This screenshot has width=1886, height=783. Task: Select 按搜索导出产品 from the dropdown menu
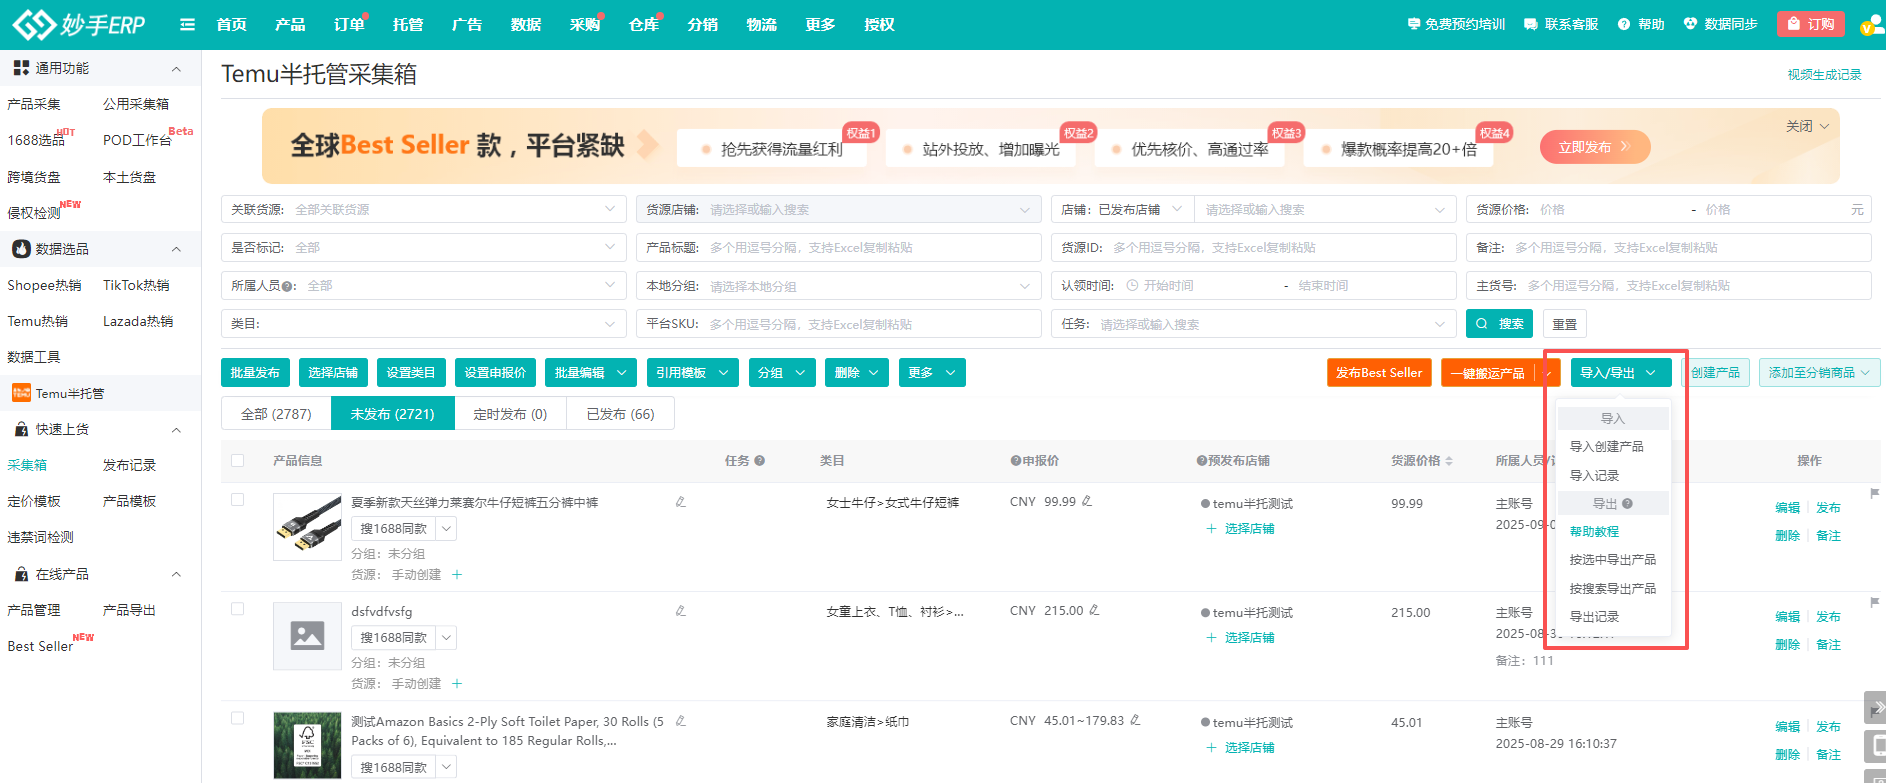[1612, 589]
